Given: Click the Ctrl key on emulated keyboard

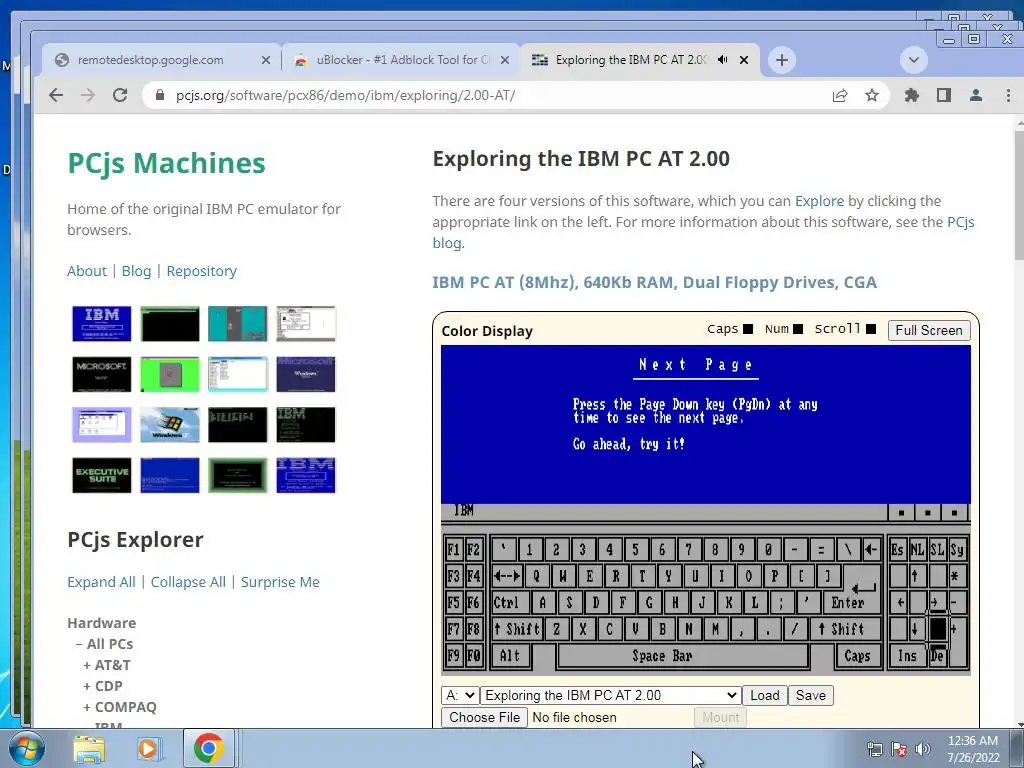Looking at the screenshot, I should pyautogui.click(x=507, y=603).
